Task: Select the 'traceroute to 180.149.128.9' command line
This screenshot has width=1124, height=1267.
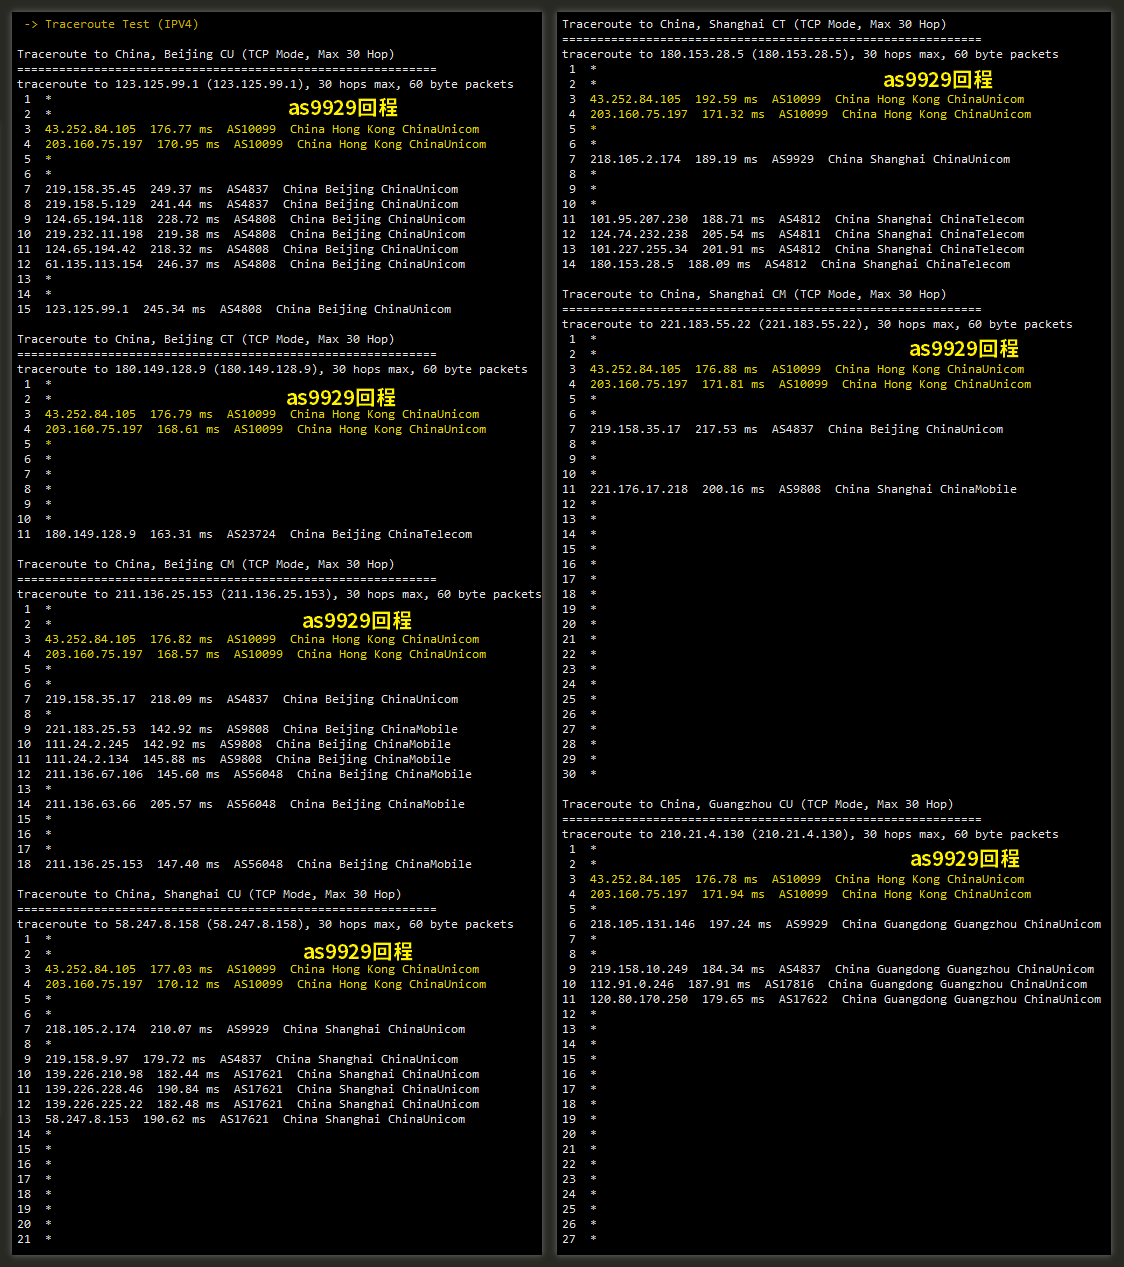Action: [x=272, y=369]
